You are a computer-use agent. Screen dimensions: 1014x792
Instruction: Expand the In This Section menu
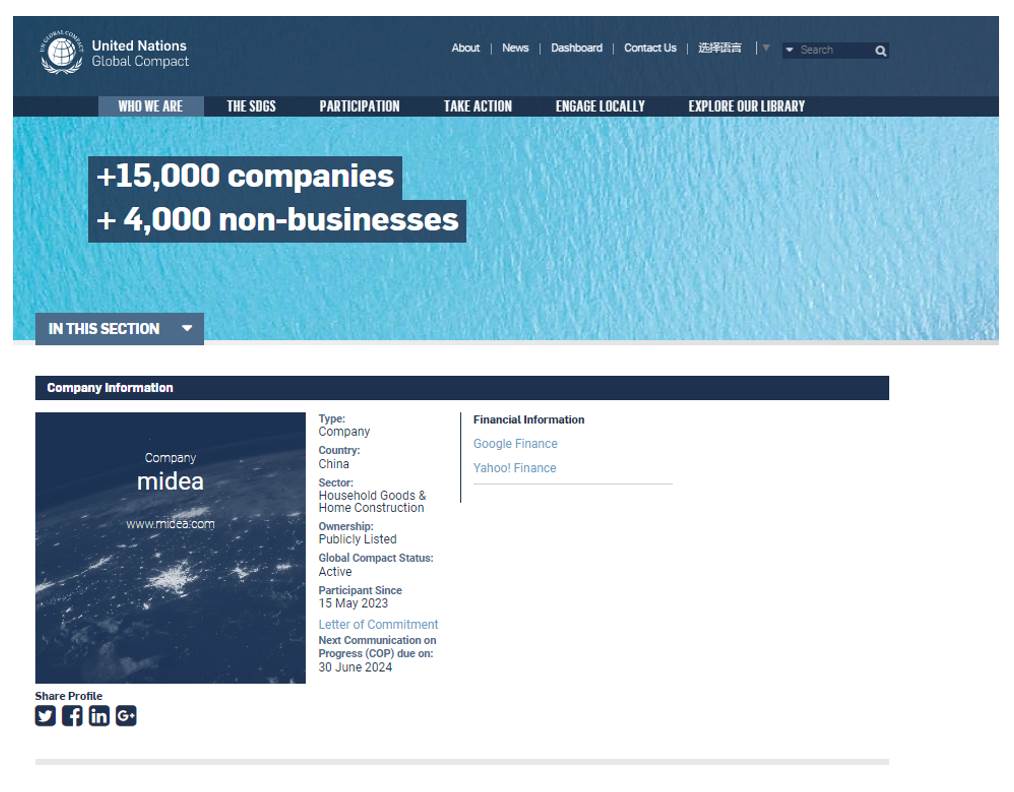point(120,329)
